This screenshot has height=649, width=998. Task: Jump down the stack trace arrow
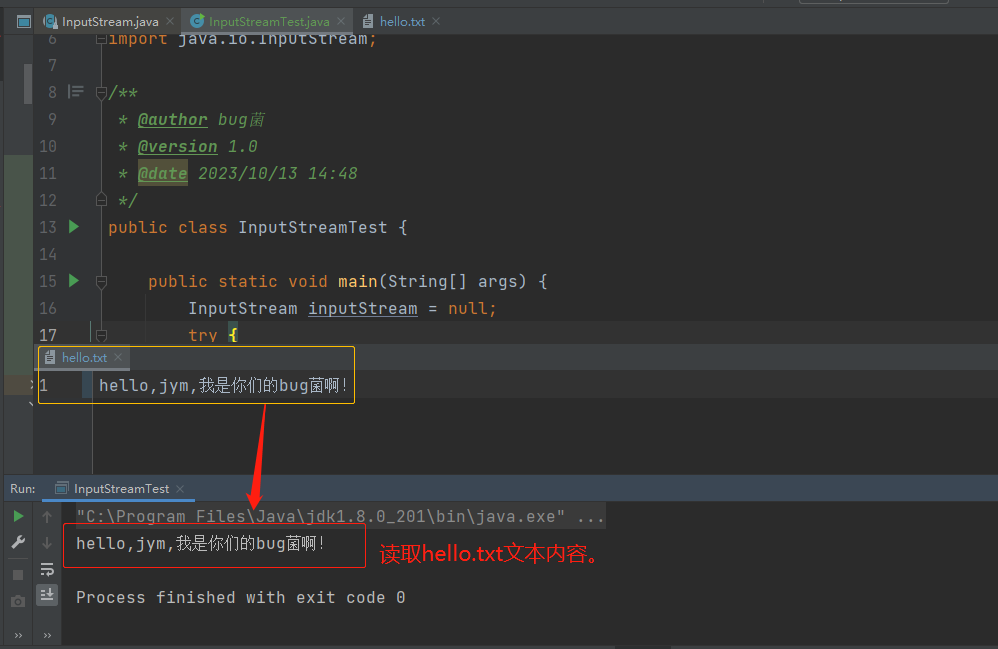[47, 543]
